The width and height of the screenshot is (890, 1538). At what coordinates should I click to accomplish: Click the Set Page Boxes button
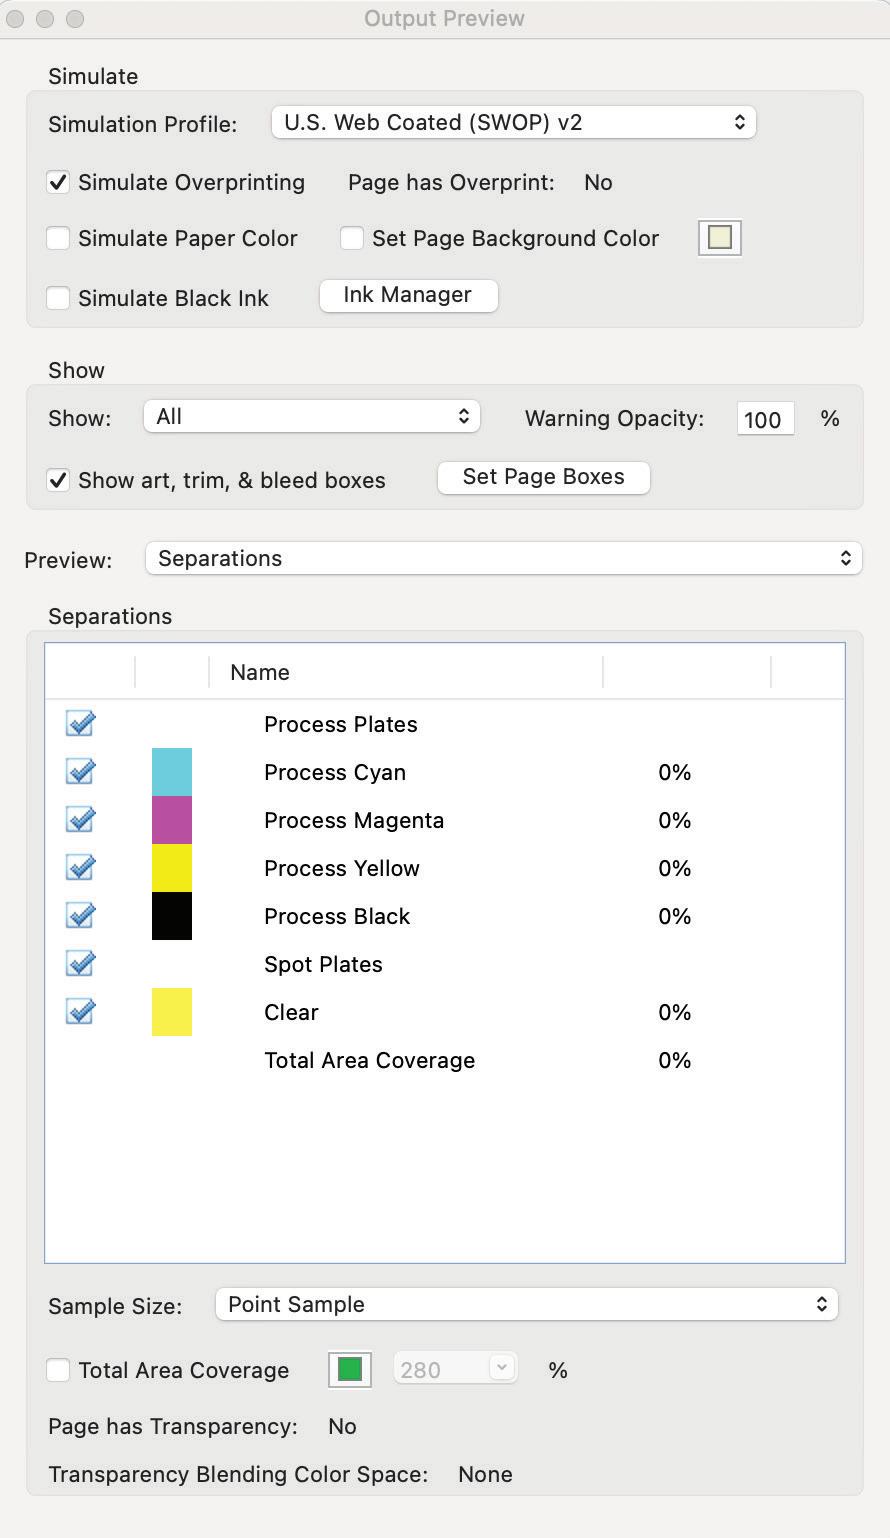(x=543, y=477)
